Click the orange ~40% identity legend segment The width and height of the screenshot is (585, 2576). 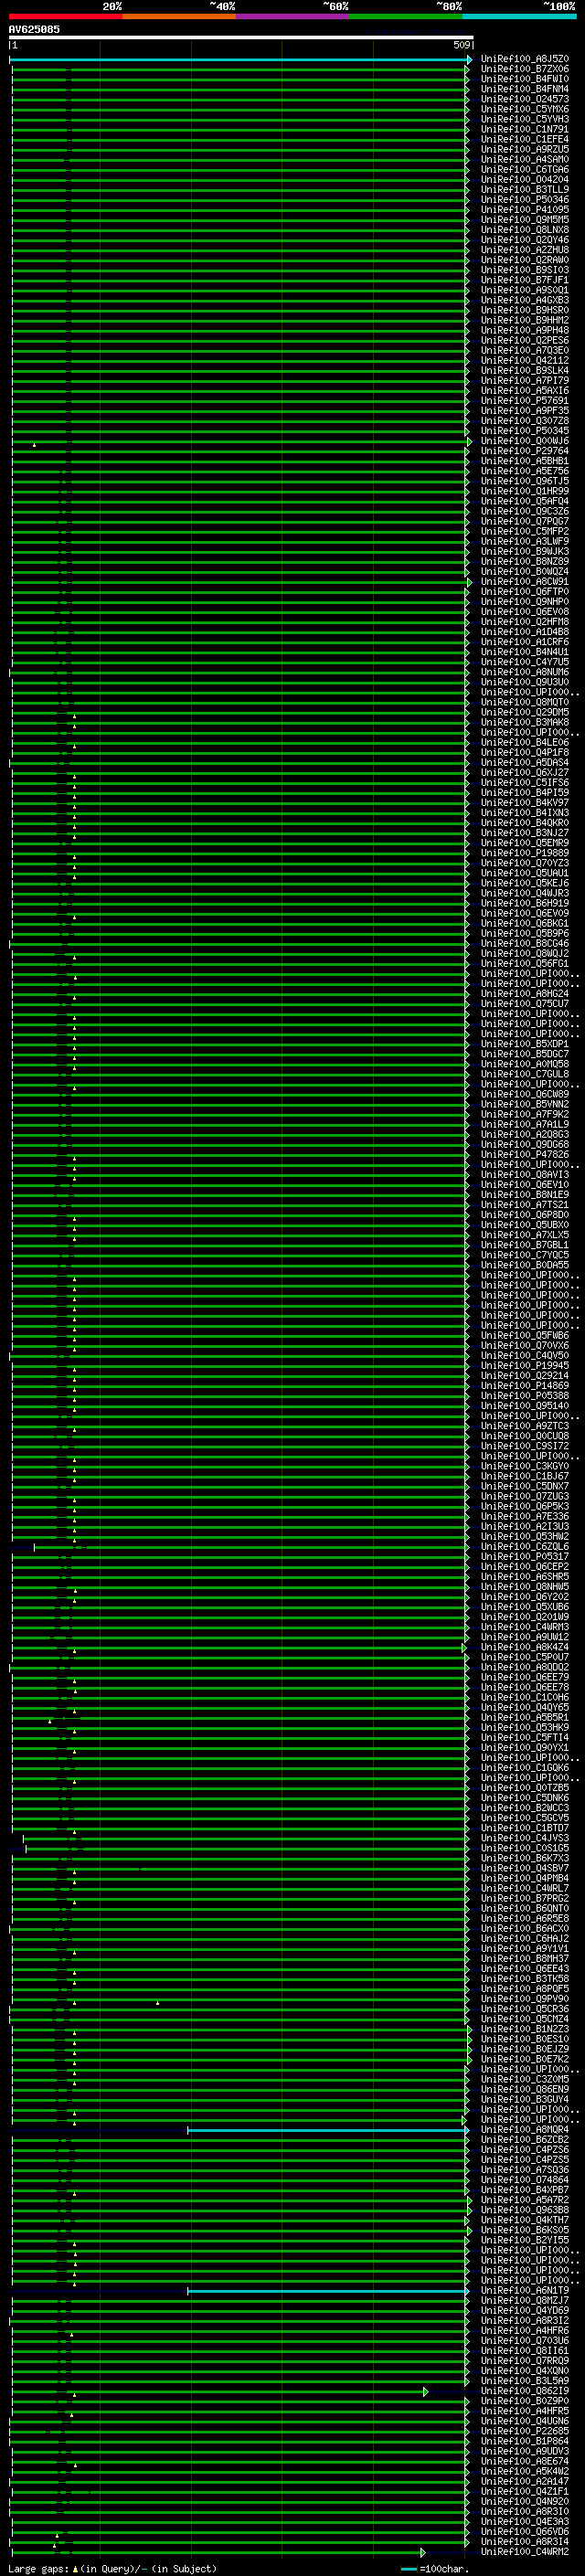tap(180, 16)
